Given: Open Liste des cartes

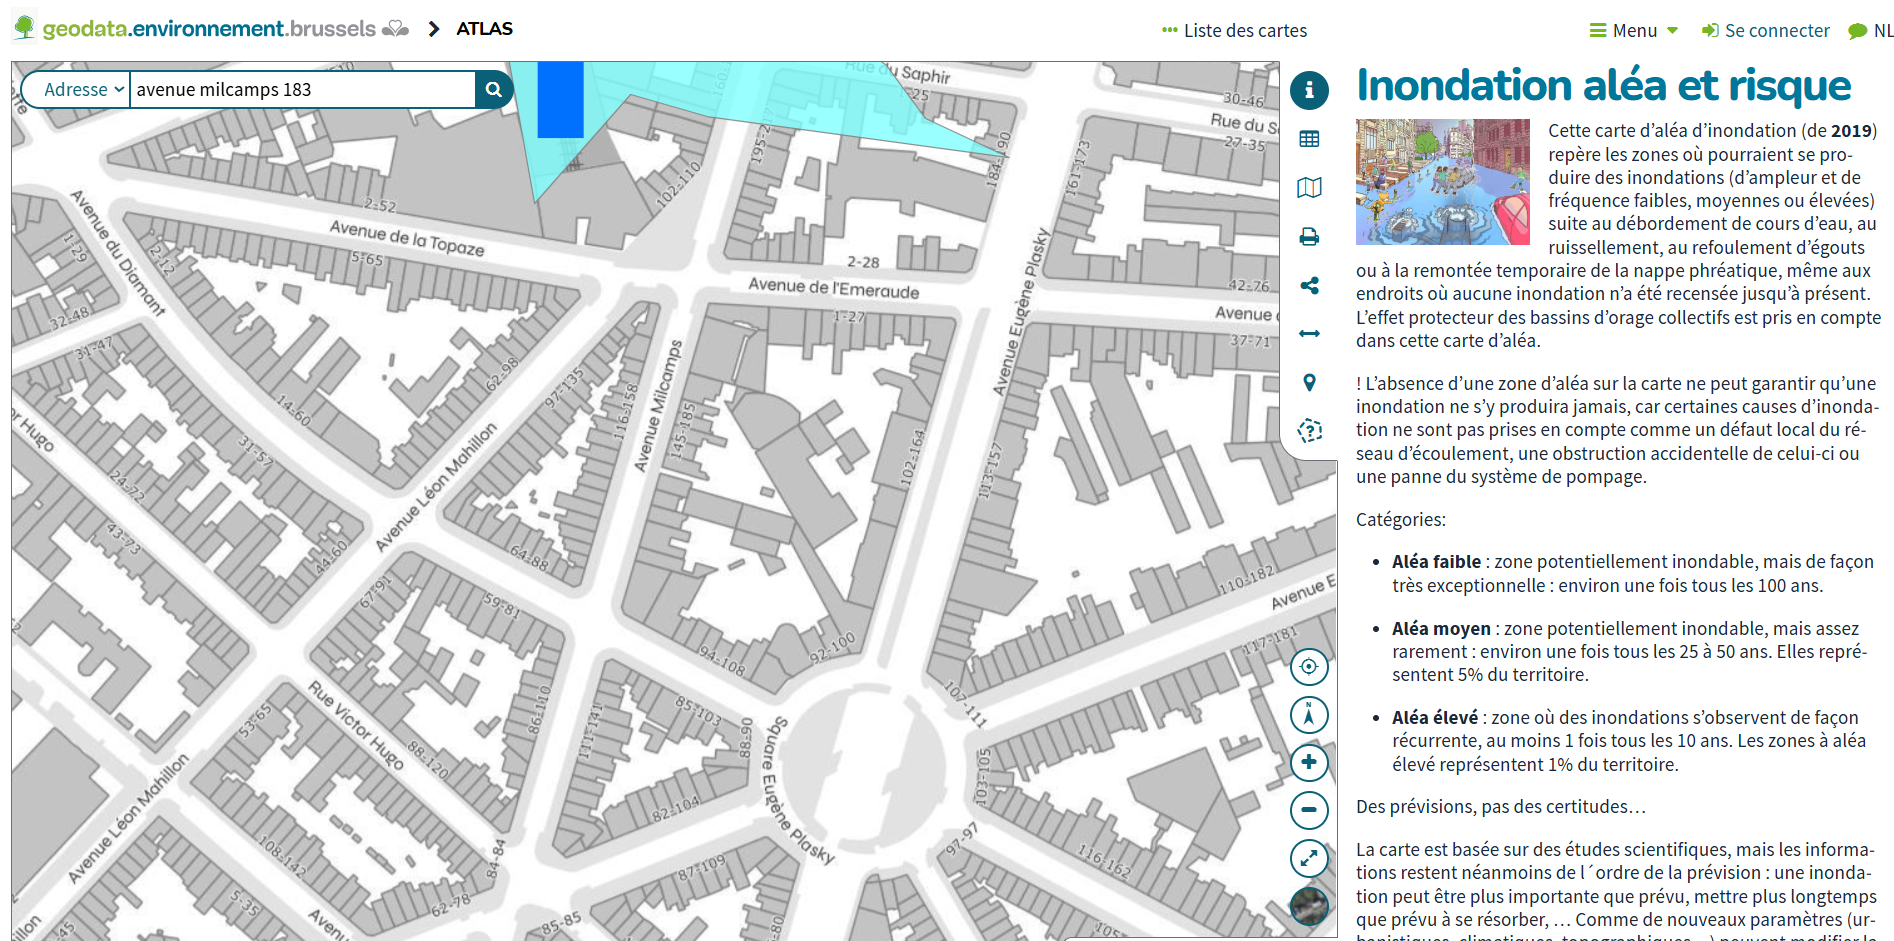Looking at the screenshot, I should [1235, 31].
